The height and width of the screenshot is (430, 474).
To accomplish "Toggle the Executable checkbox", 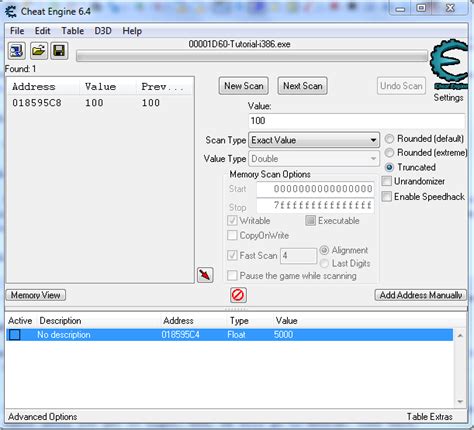I will pyautogui.click(x=311, y=221).
